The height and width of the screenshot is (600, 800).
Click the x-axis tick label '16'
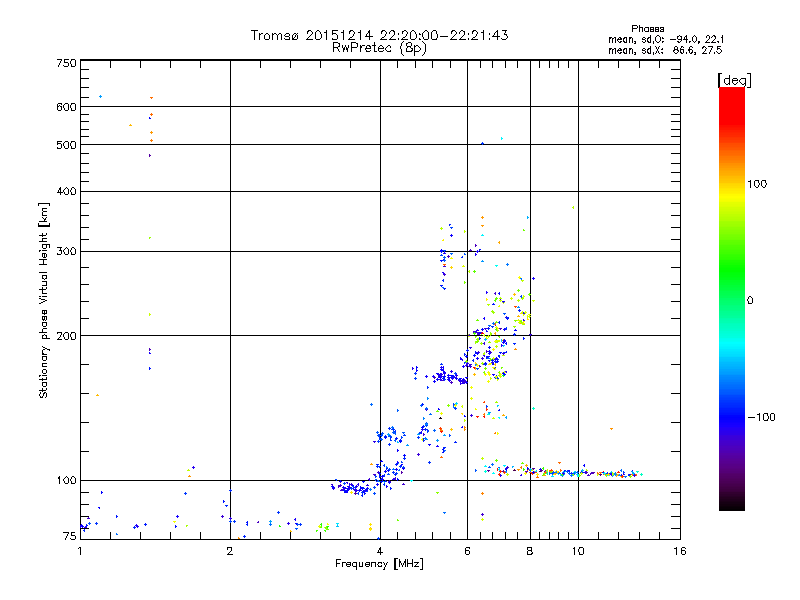pos(680,551)
